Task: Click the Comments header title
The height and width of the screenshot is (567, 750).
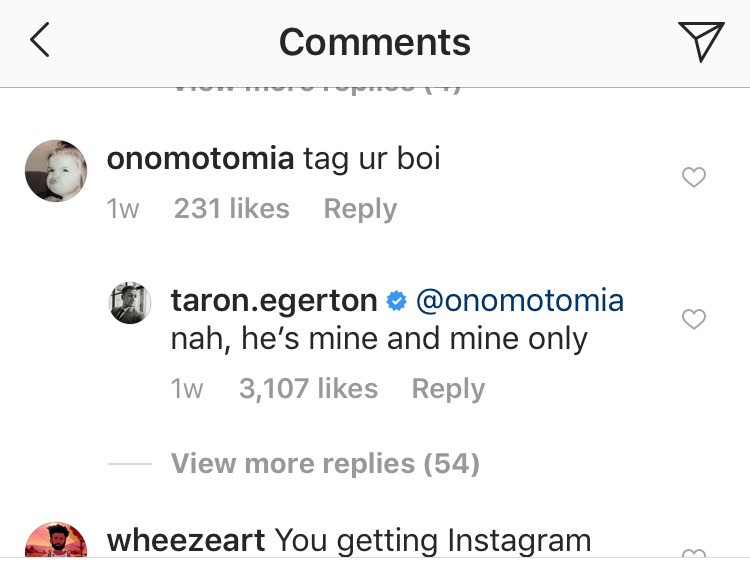Action: [x=374, y=42]
